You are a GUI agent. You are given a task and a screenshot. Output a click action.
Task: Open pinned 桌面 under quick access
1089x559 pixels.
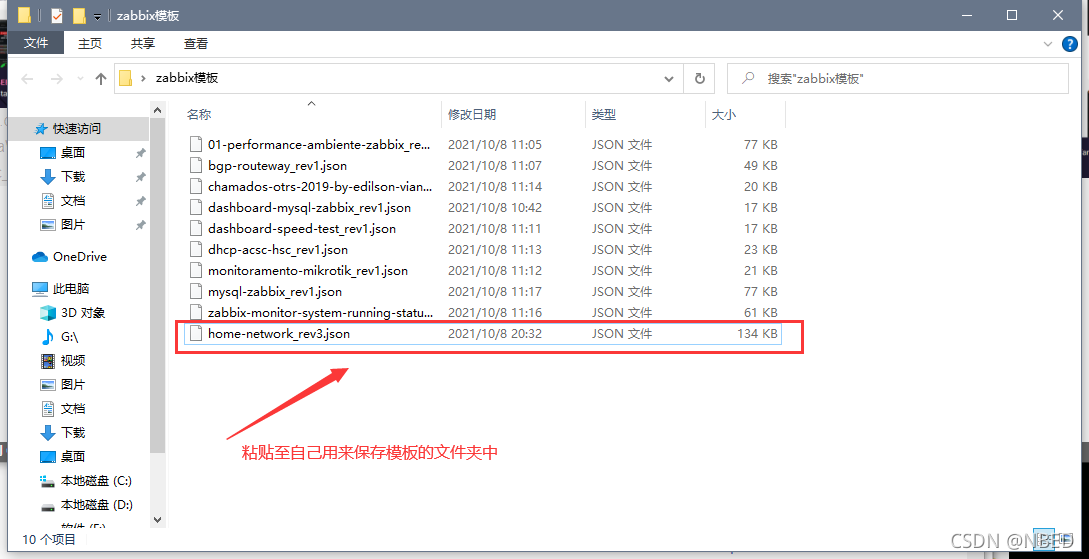(73, 153)
